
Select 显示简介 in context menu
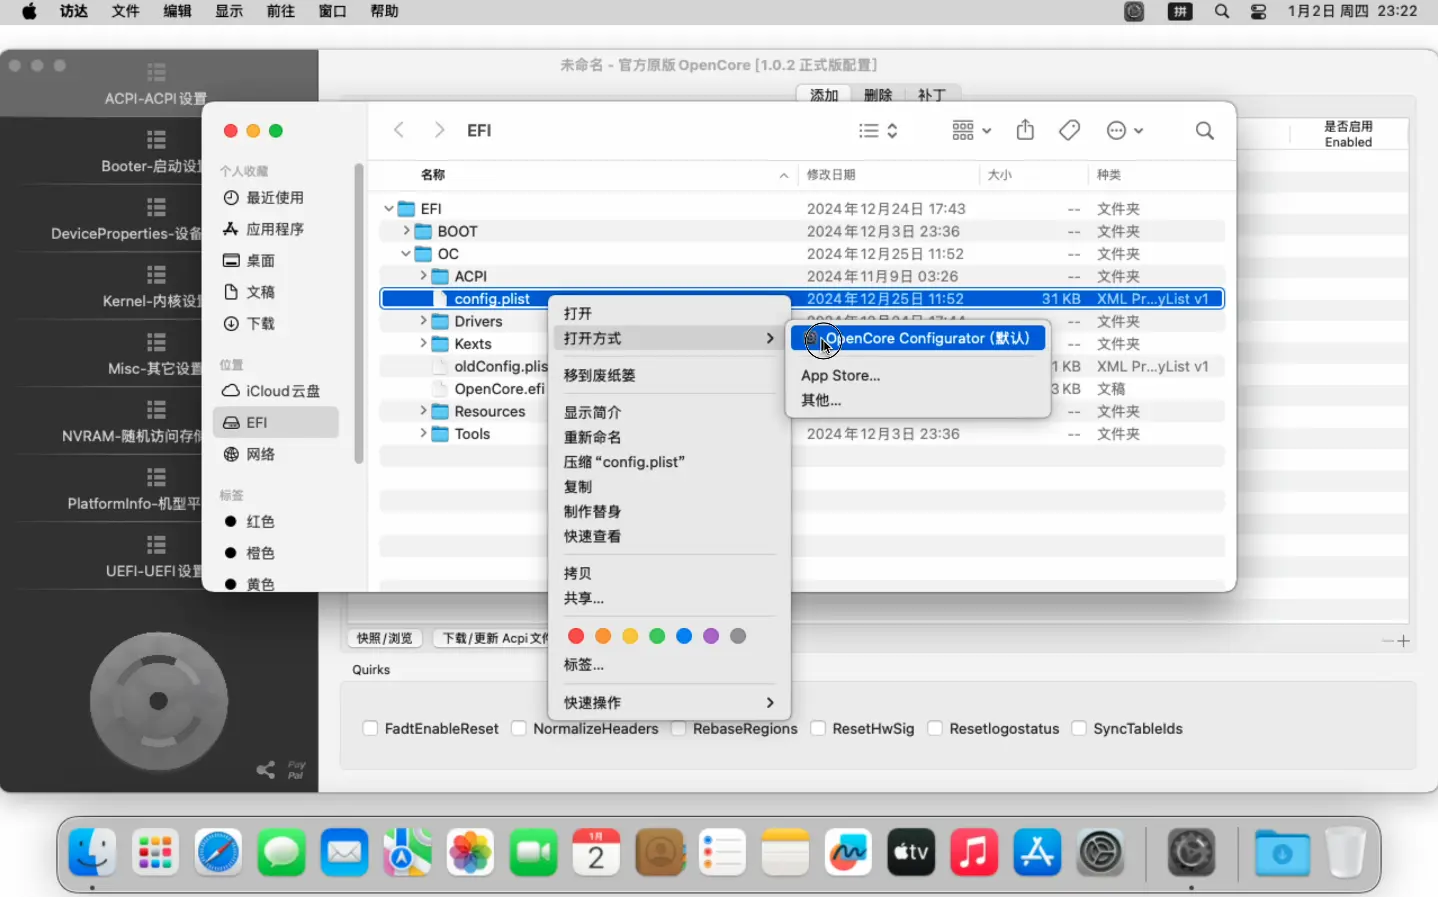click(x=592, y=412)
